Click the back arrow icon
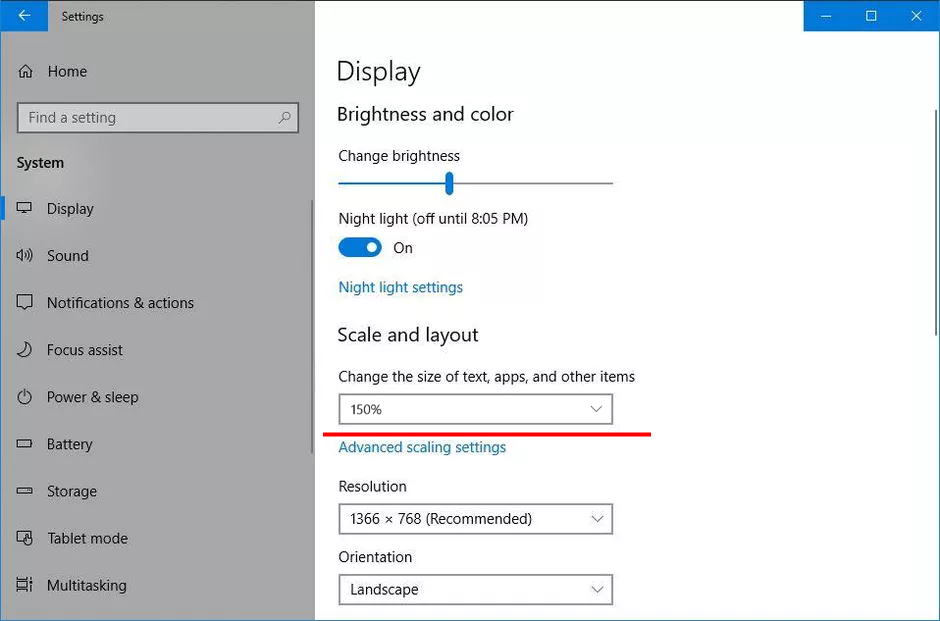This screenshot has height=621, width=940. pyautogui.click(x=24, y=16)
